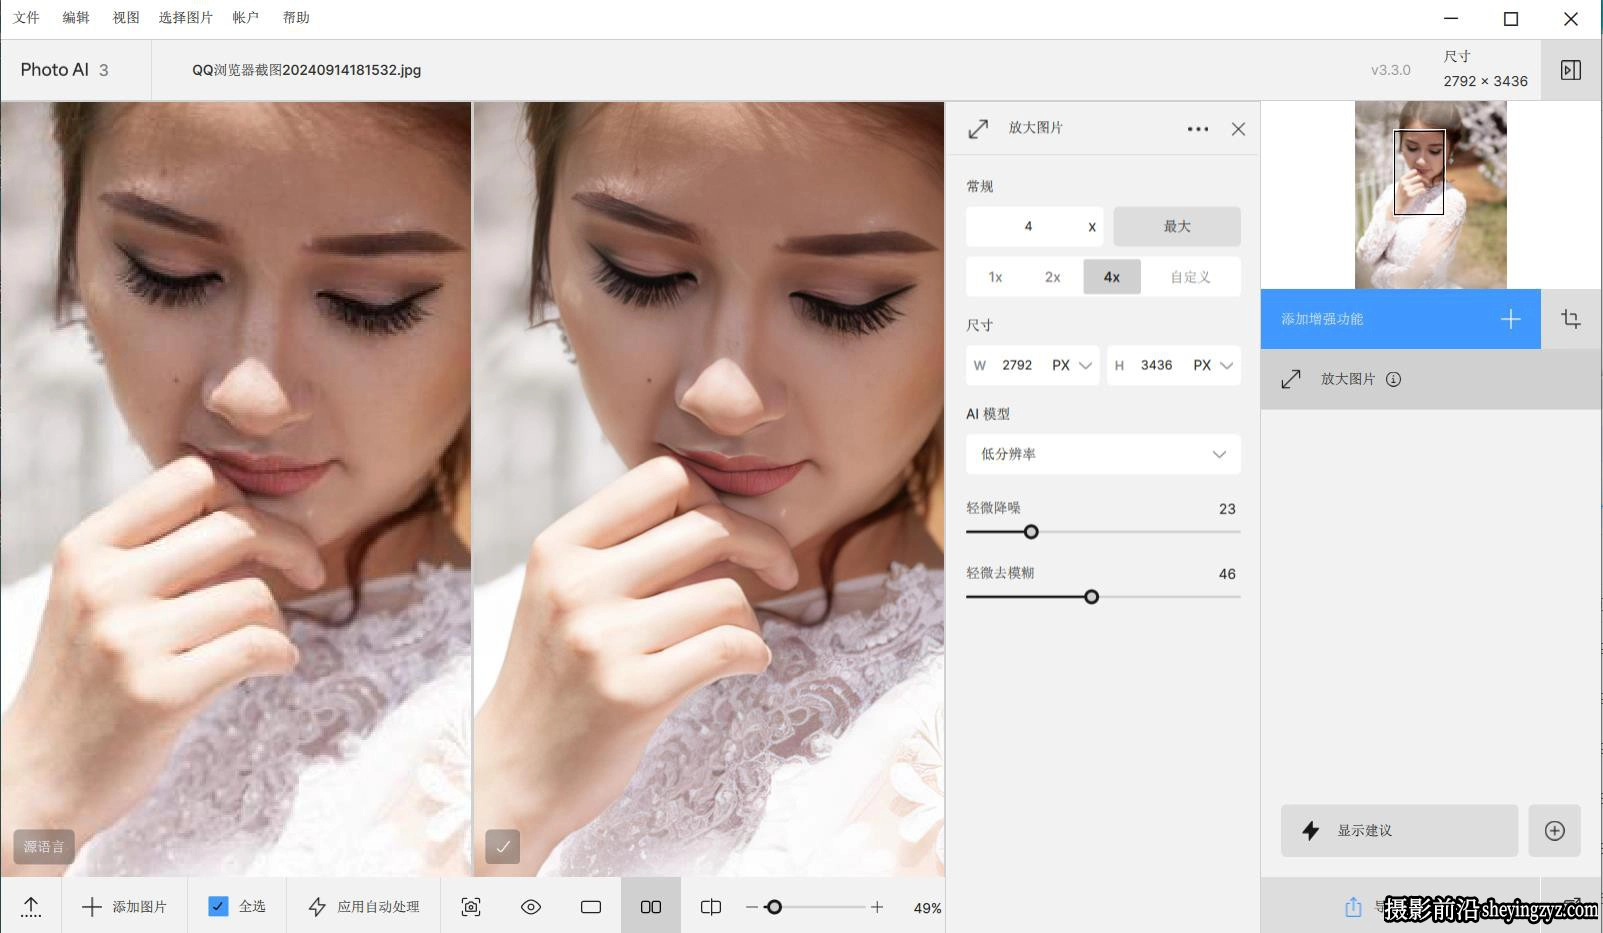
Task: Switch to side-by-side view layout icon
Action: tap(651, 907)
